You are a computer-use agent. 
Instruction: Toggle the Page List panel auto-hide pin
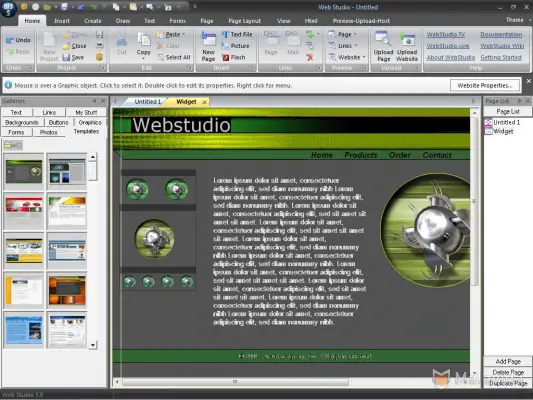pos(519,101)
